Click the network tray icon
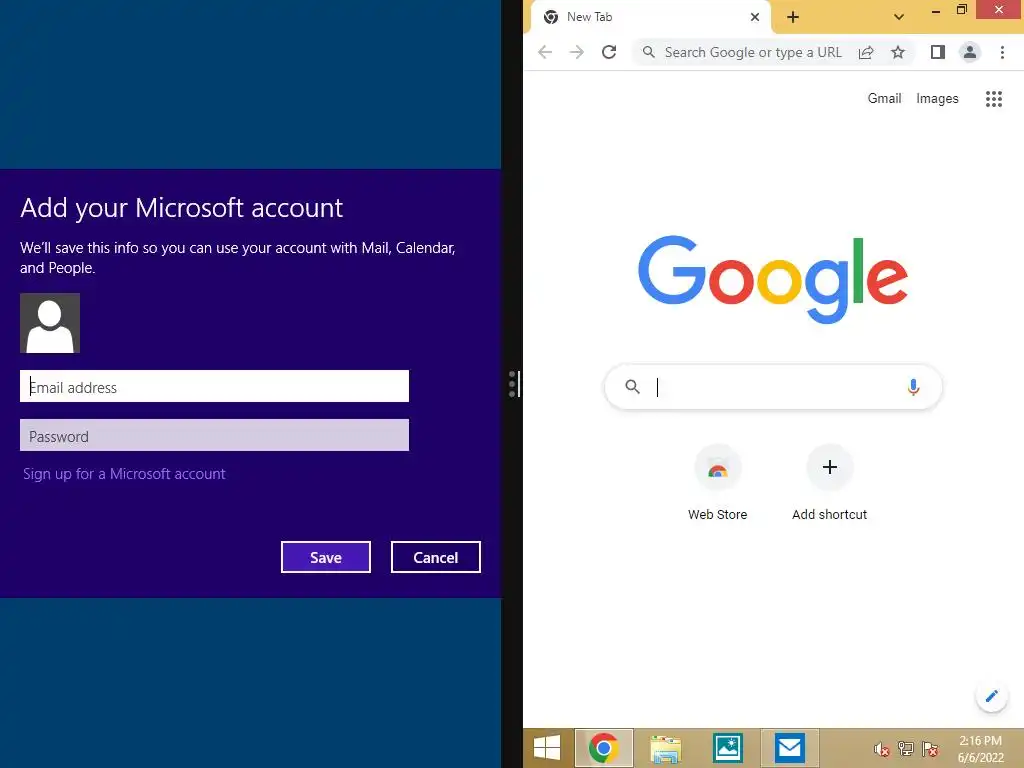The height and width of the screenshot is (768, 1024). pos(906,748)
